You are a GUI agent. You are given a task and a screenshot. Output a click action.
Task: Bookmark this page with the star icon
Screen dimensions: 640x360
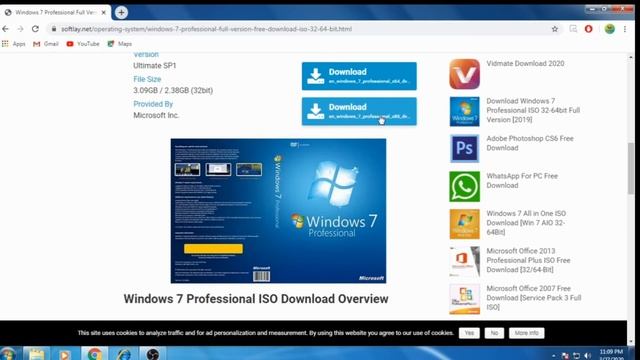pos(555,29)
